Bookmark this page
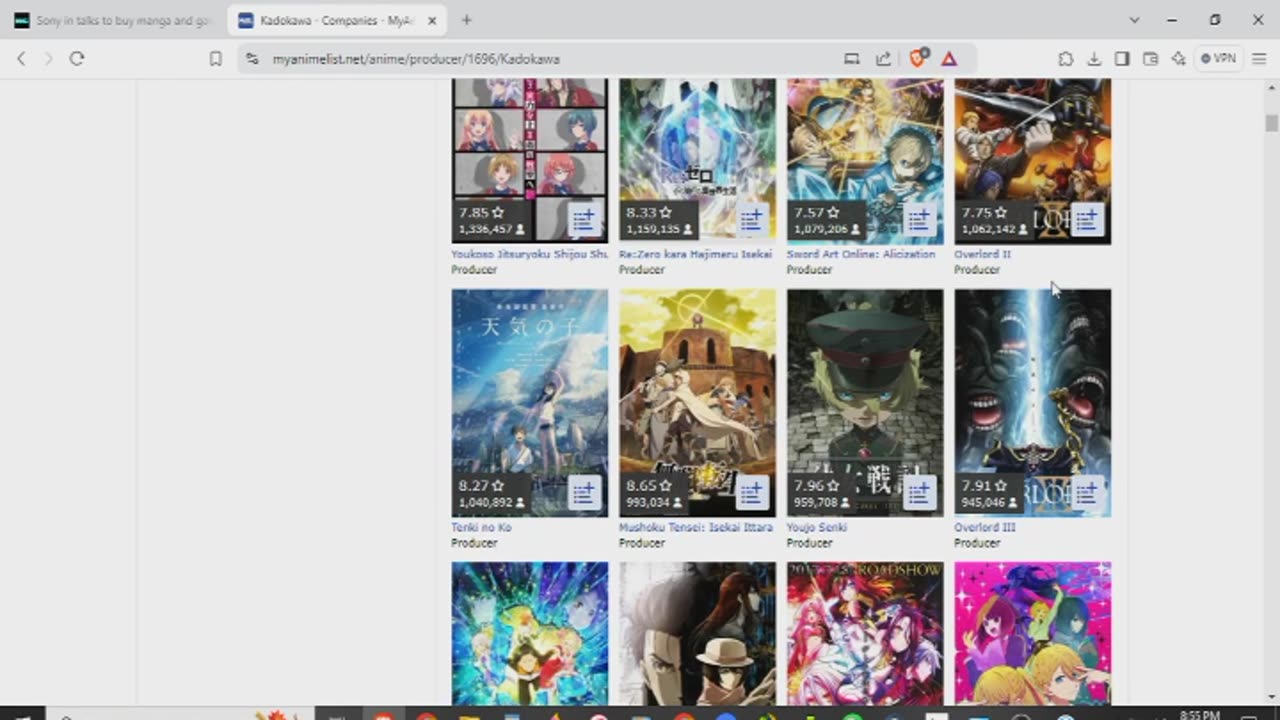This screenshot has width=1280, height=720. pyautogui.click(x=215, y=59)
